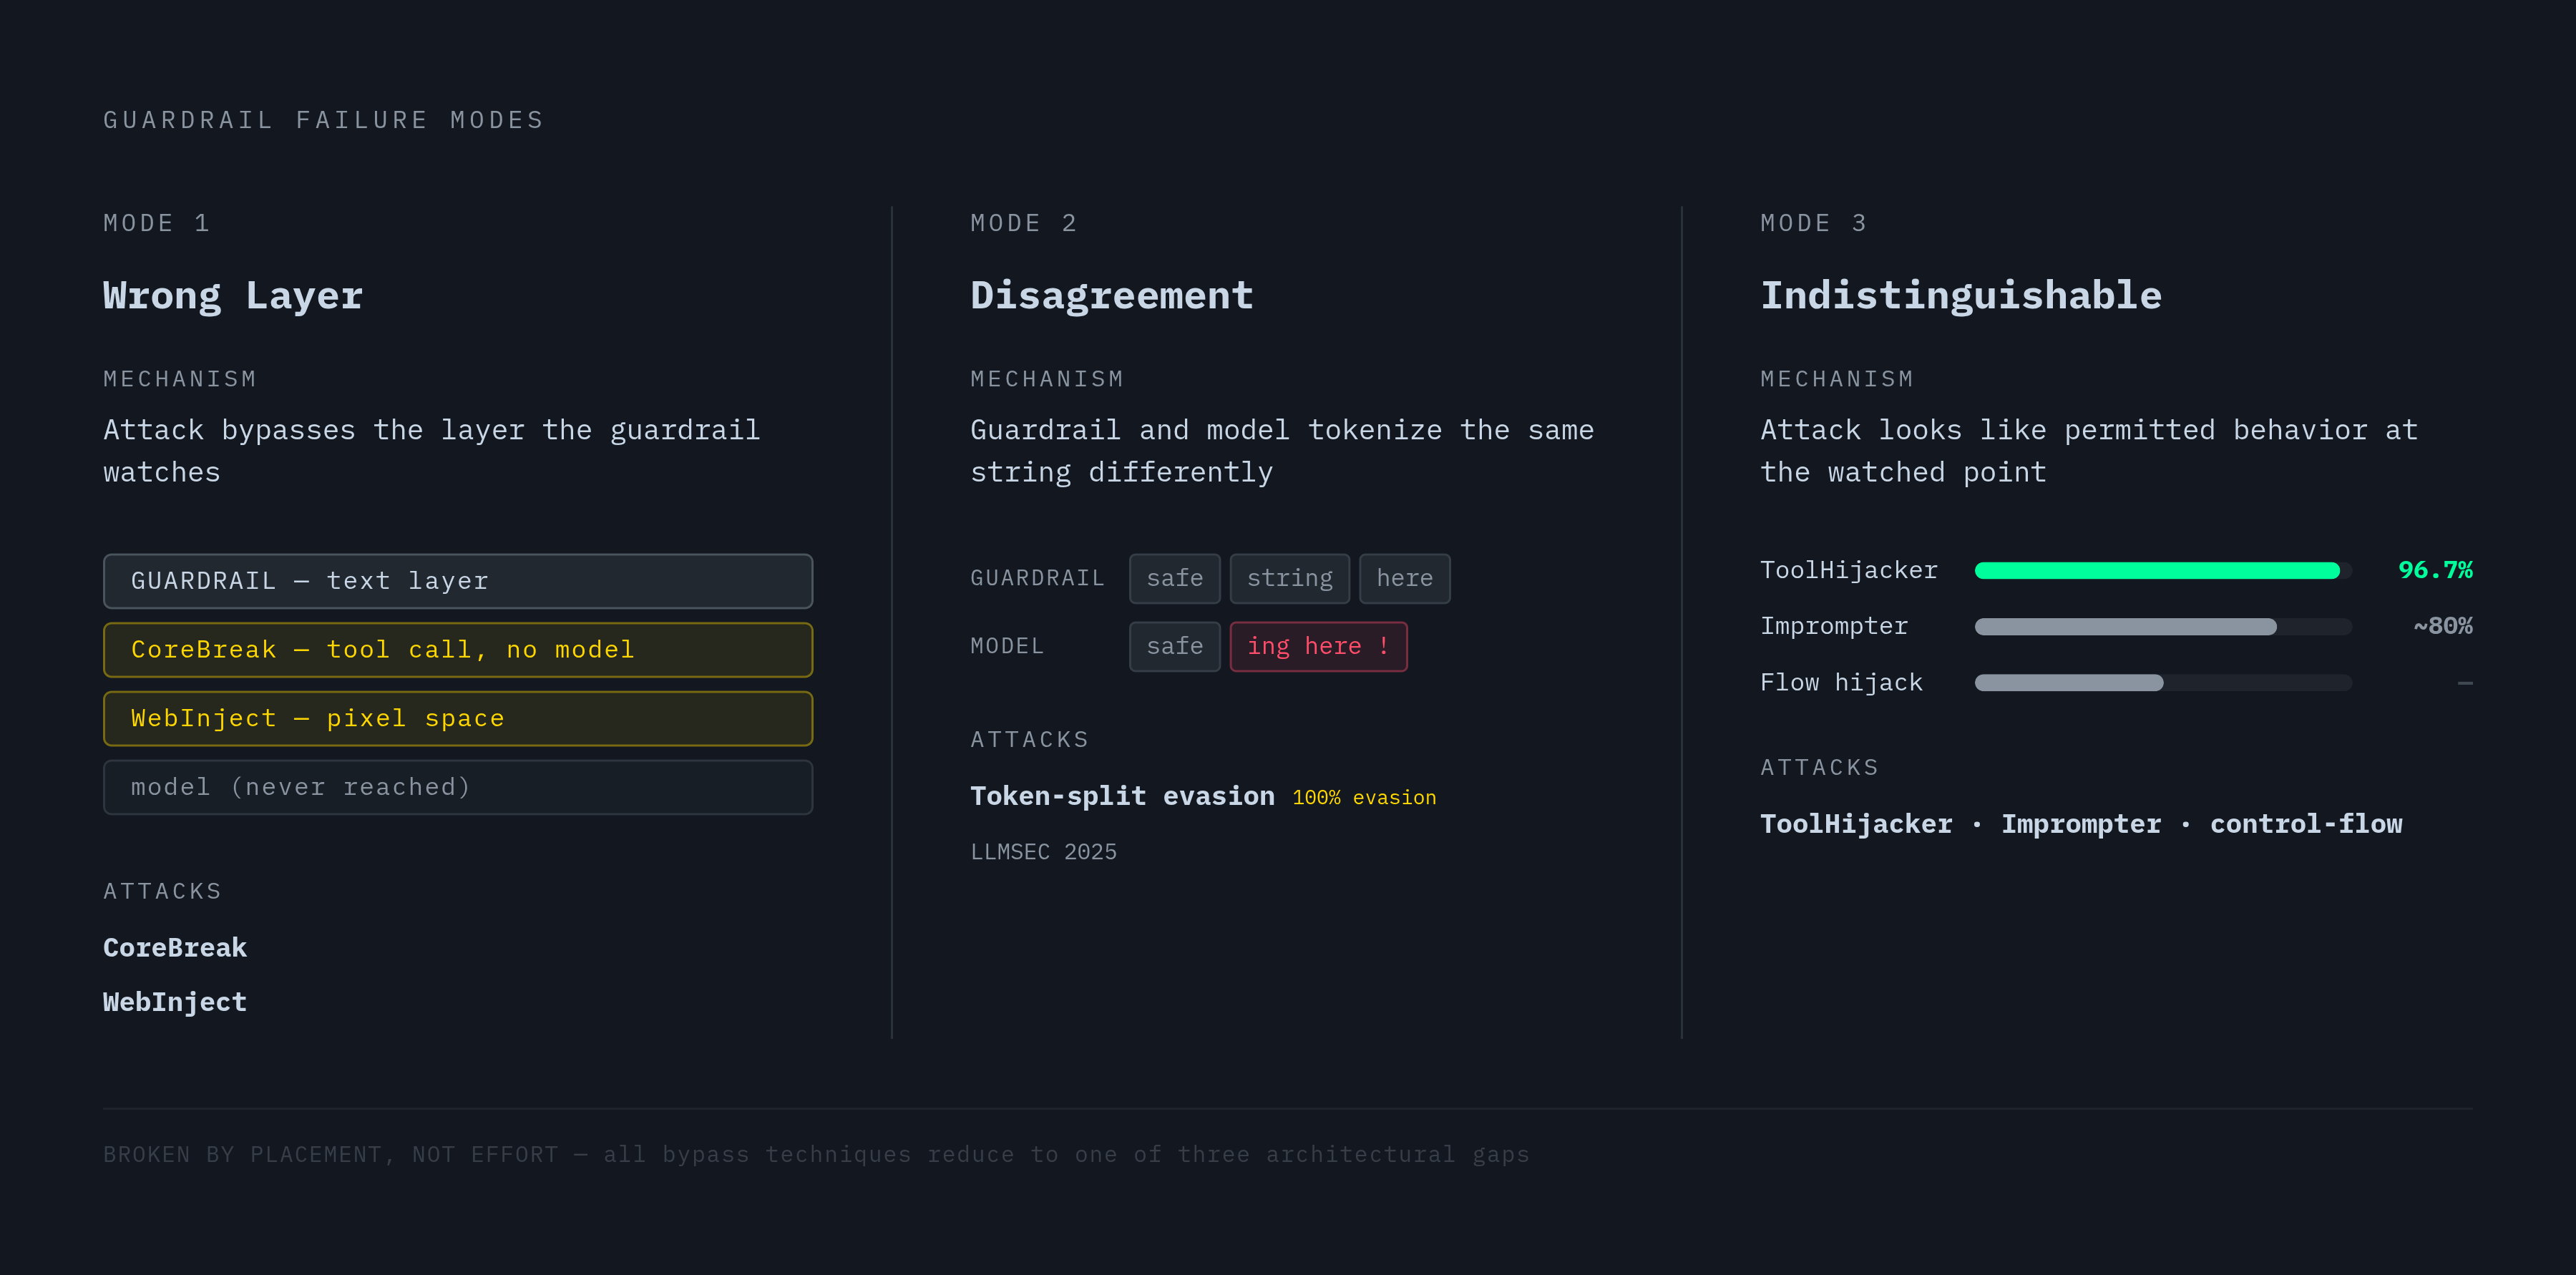Click 'control-flow' in the Mode 3 attacks line
This screenshot has width=2576, height=1275.
[x=2306, y=824]
